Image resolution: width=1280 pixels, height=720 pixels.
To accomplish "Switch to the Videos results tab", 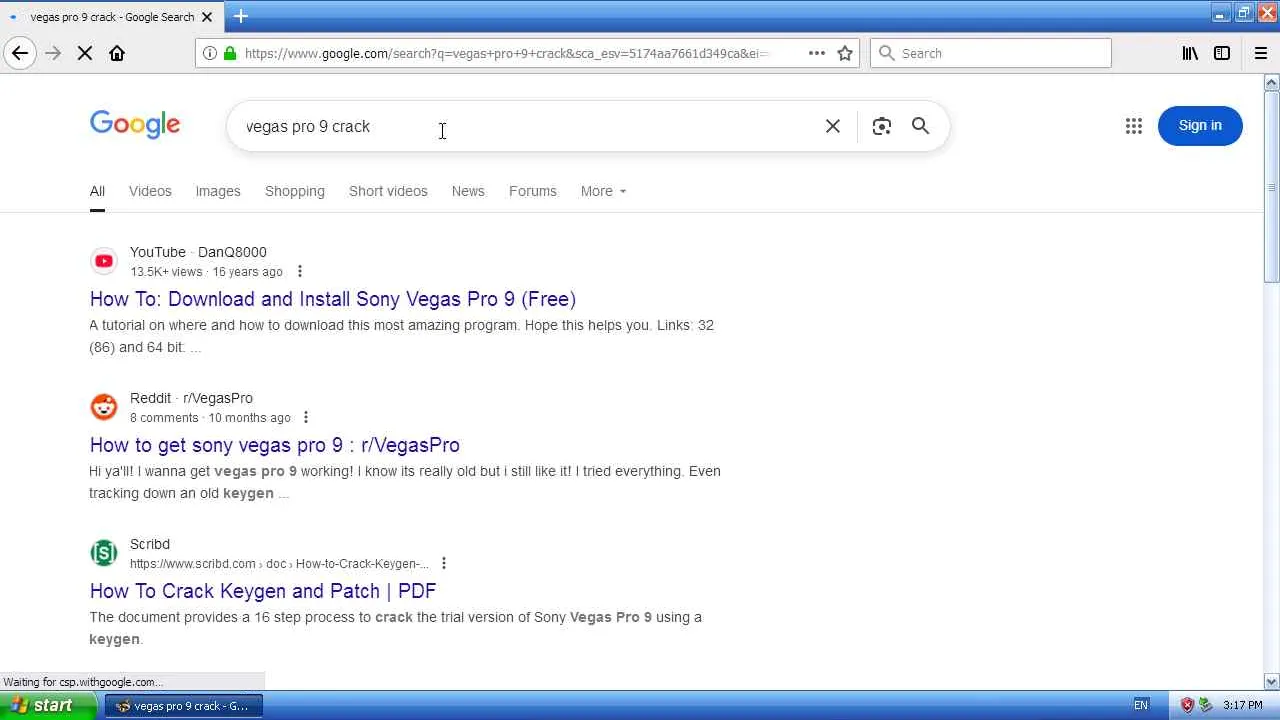I will 150,191.
